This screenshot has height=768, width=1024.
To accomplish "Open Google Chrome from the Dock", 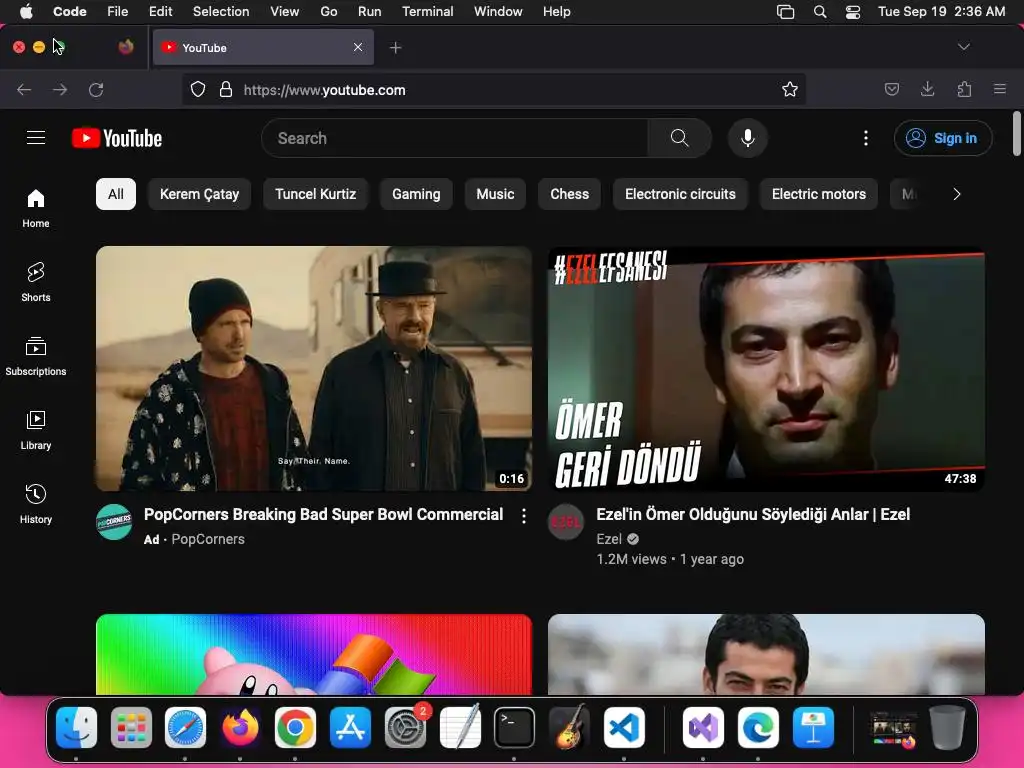I will (295, 727).
